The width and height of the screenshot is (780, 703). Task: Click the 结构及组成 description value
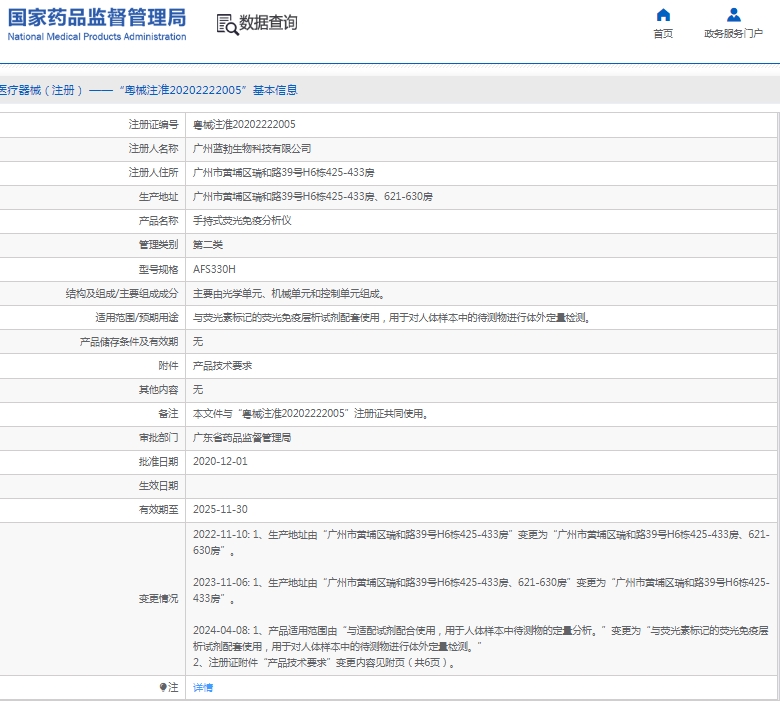click(290, 294)
